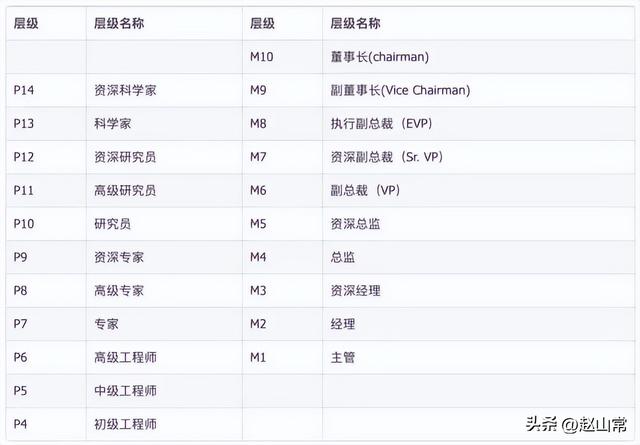The height and width of the screenshot is (445, 640).
Task: Select the P4 level cell
Action: pos(46,424)
